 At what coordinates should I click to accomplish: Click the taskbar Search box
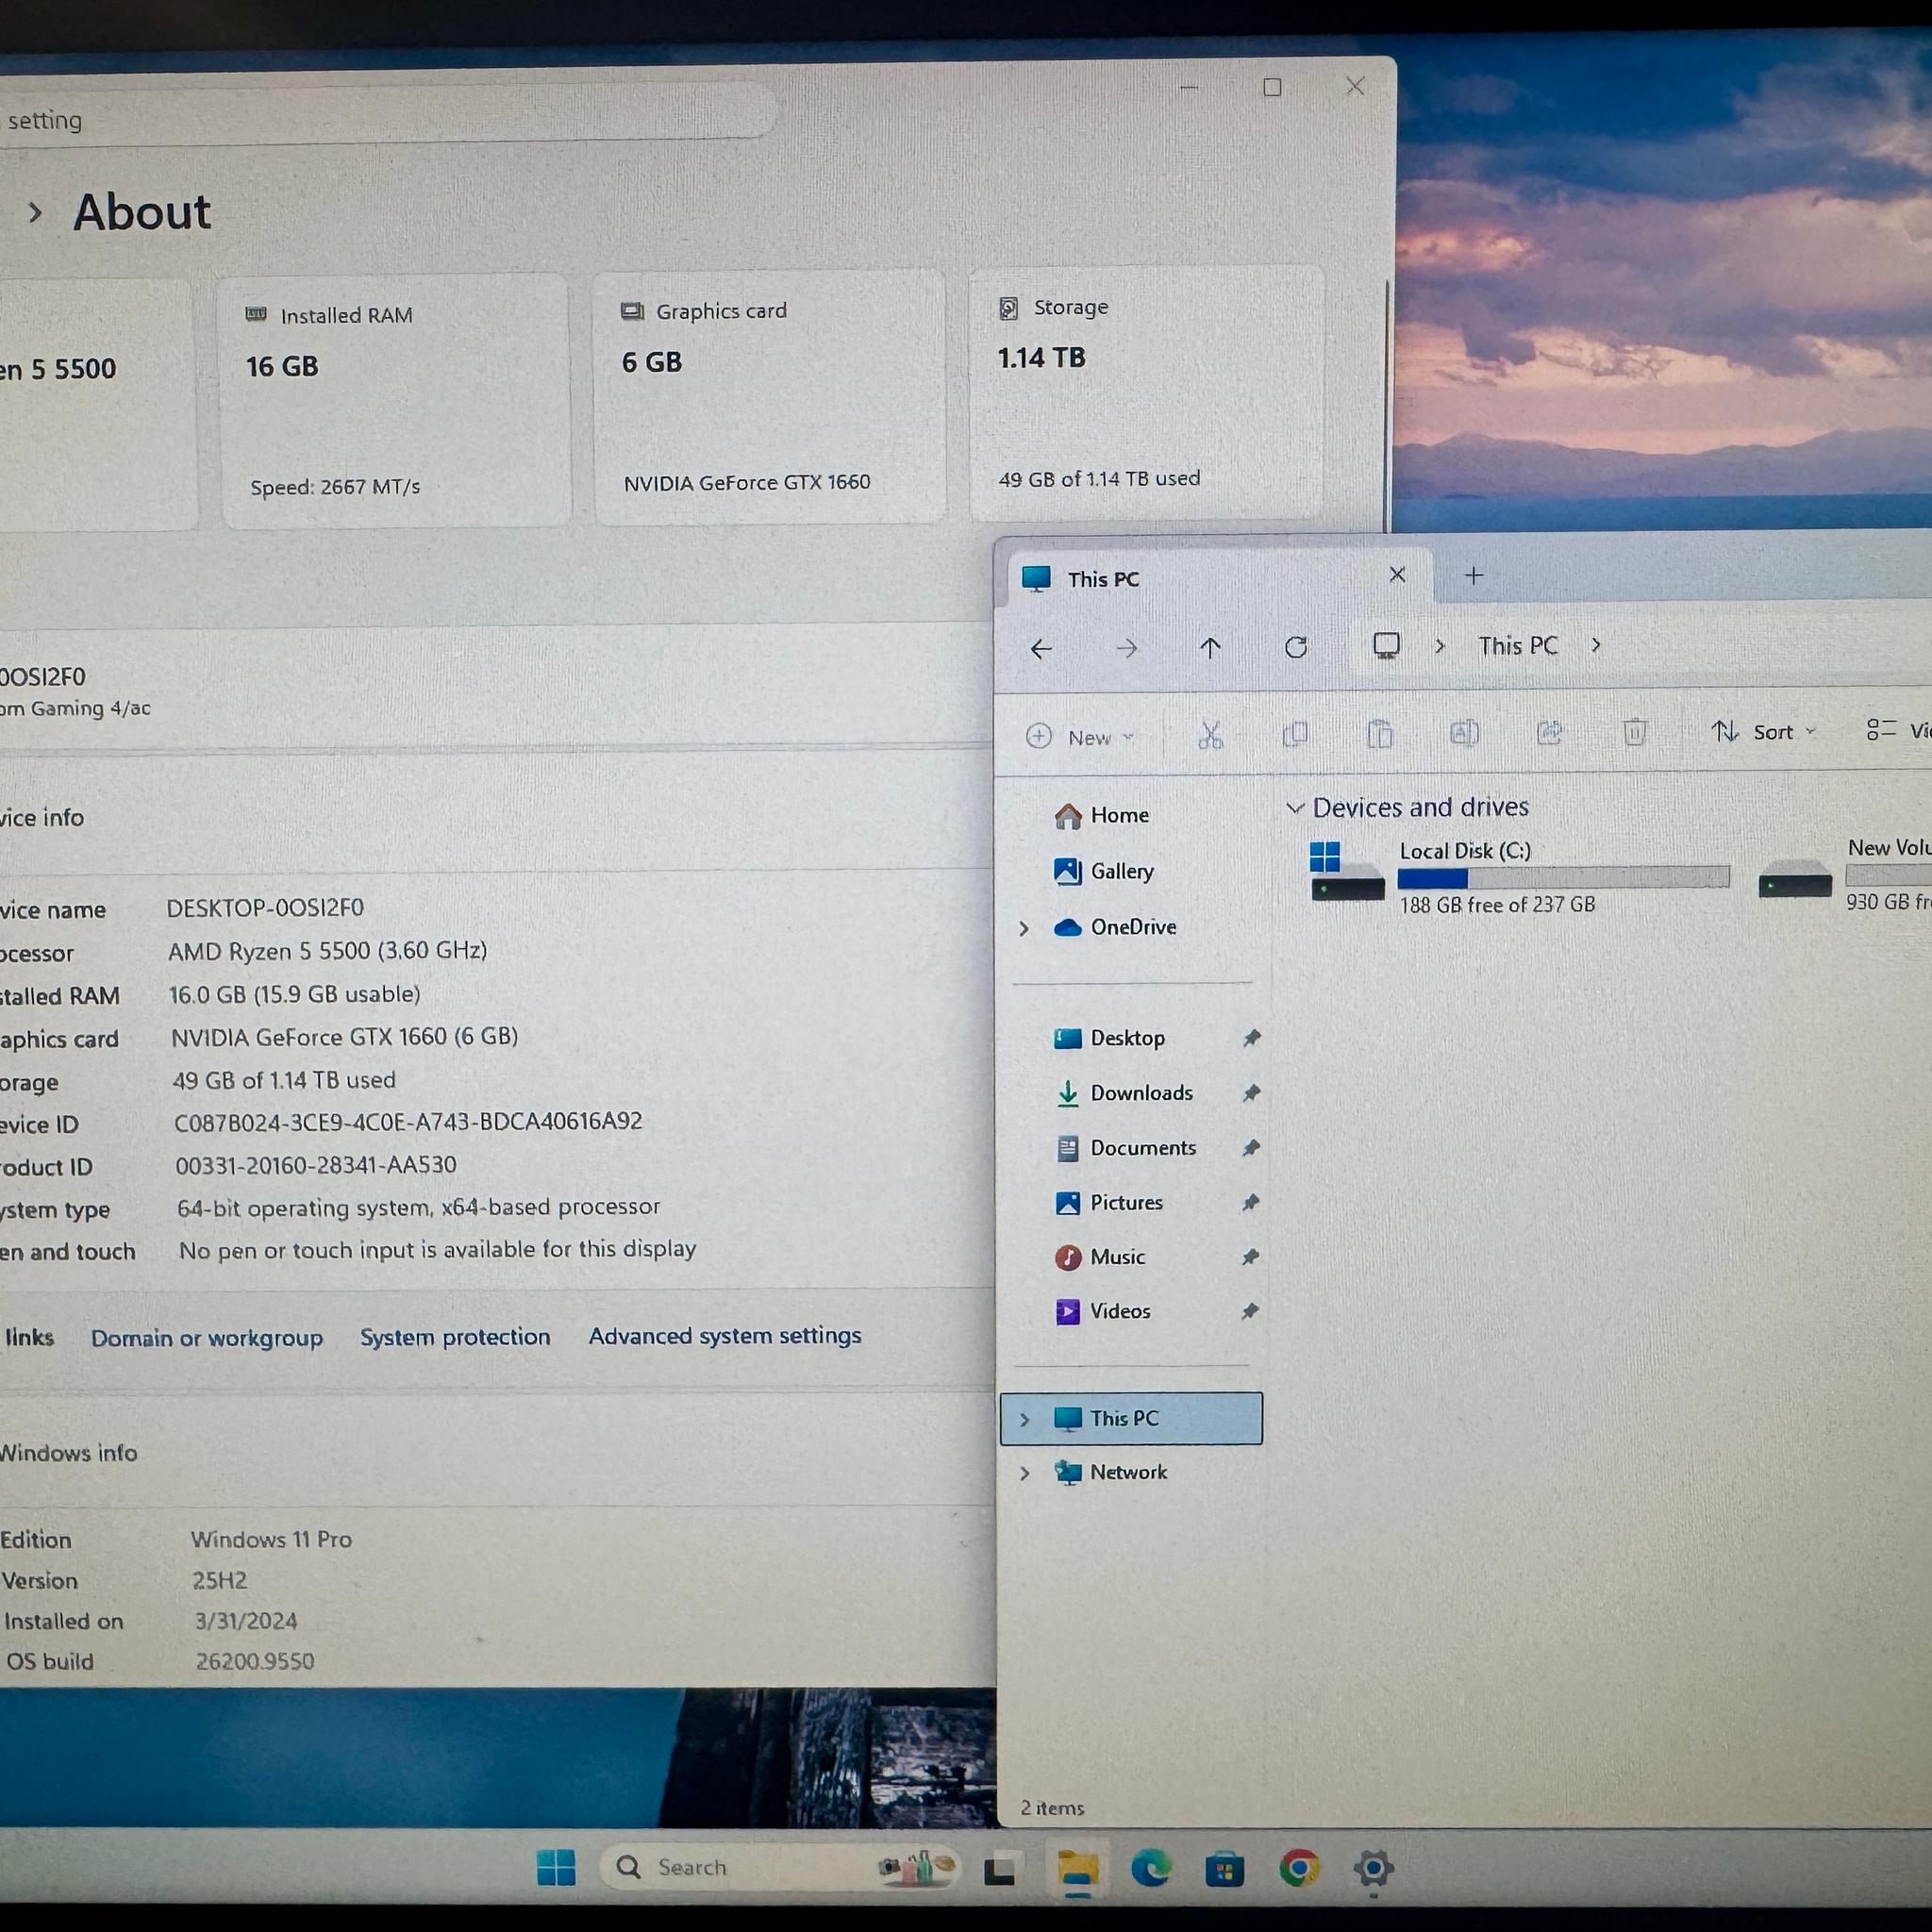pos(778,1867)
